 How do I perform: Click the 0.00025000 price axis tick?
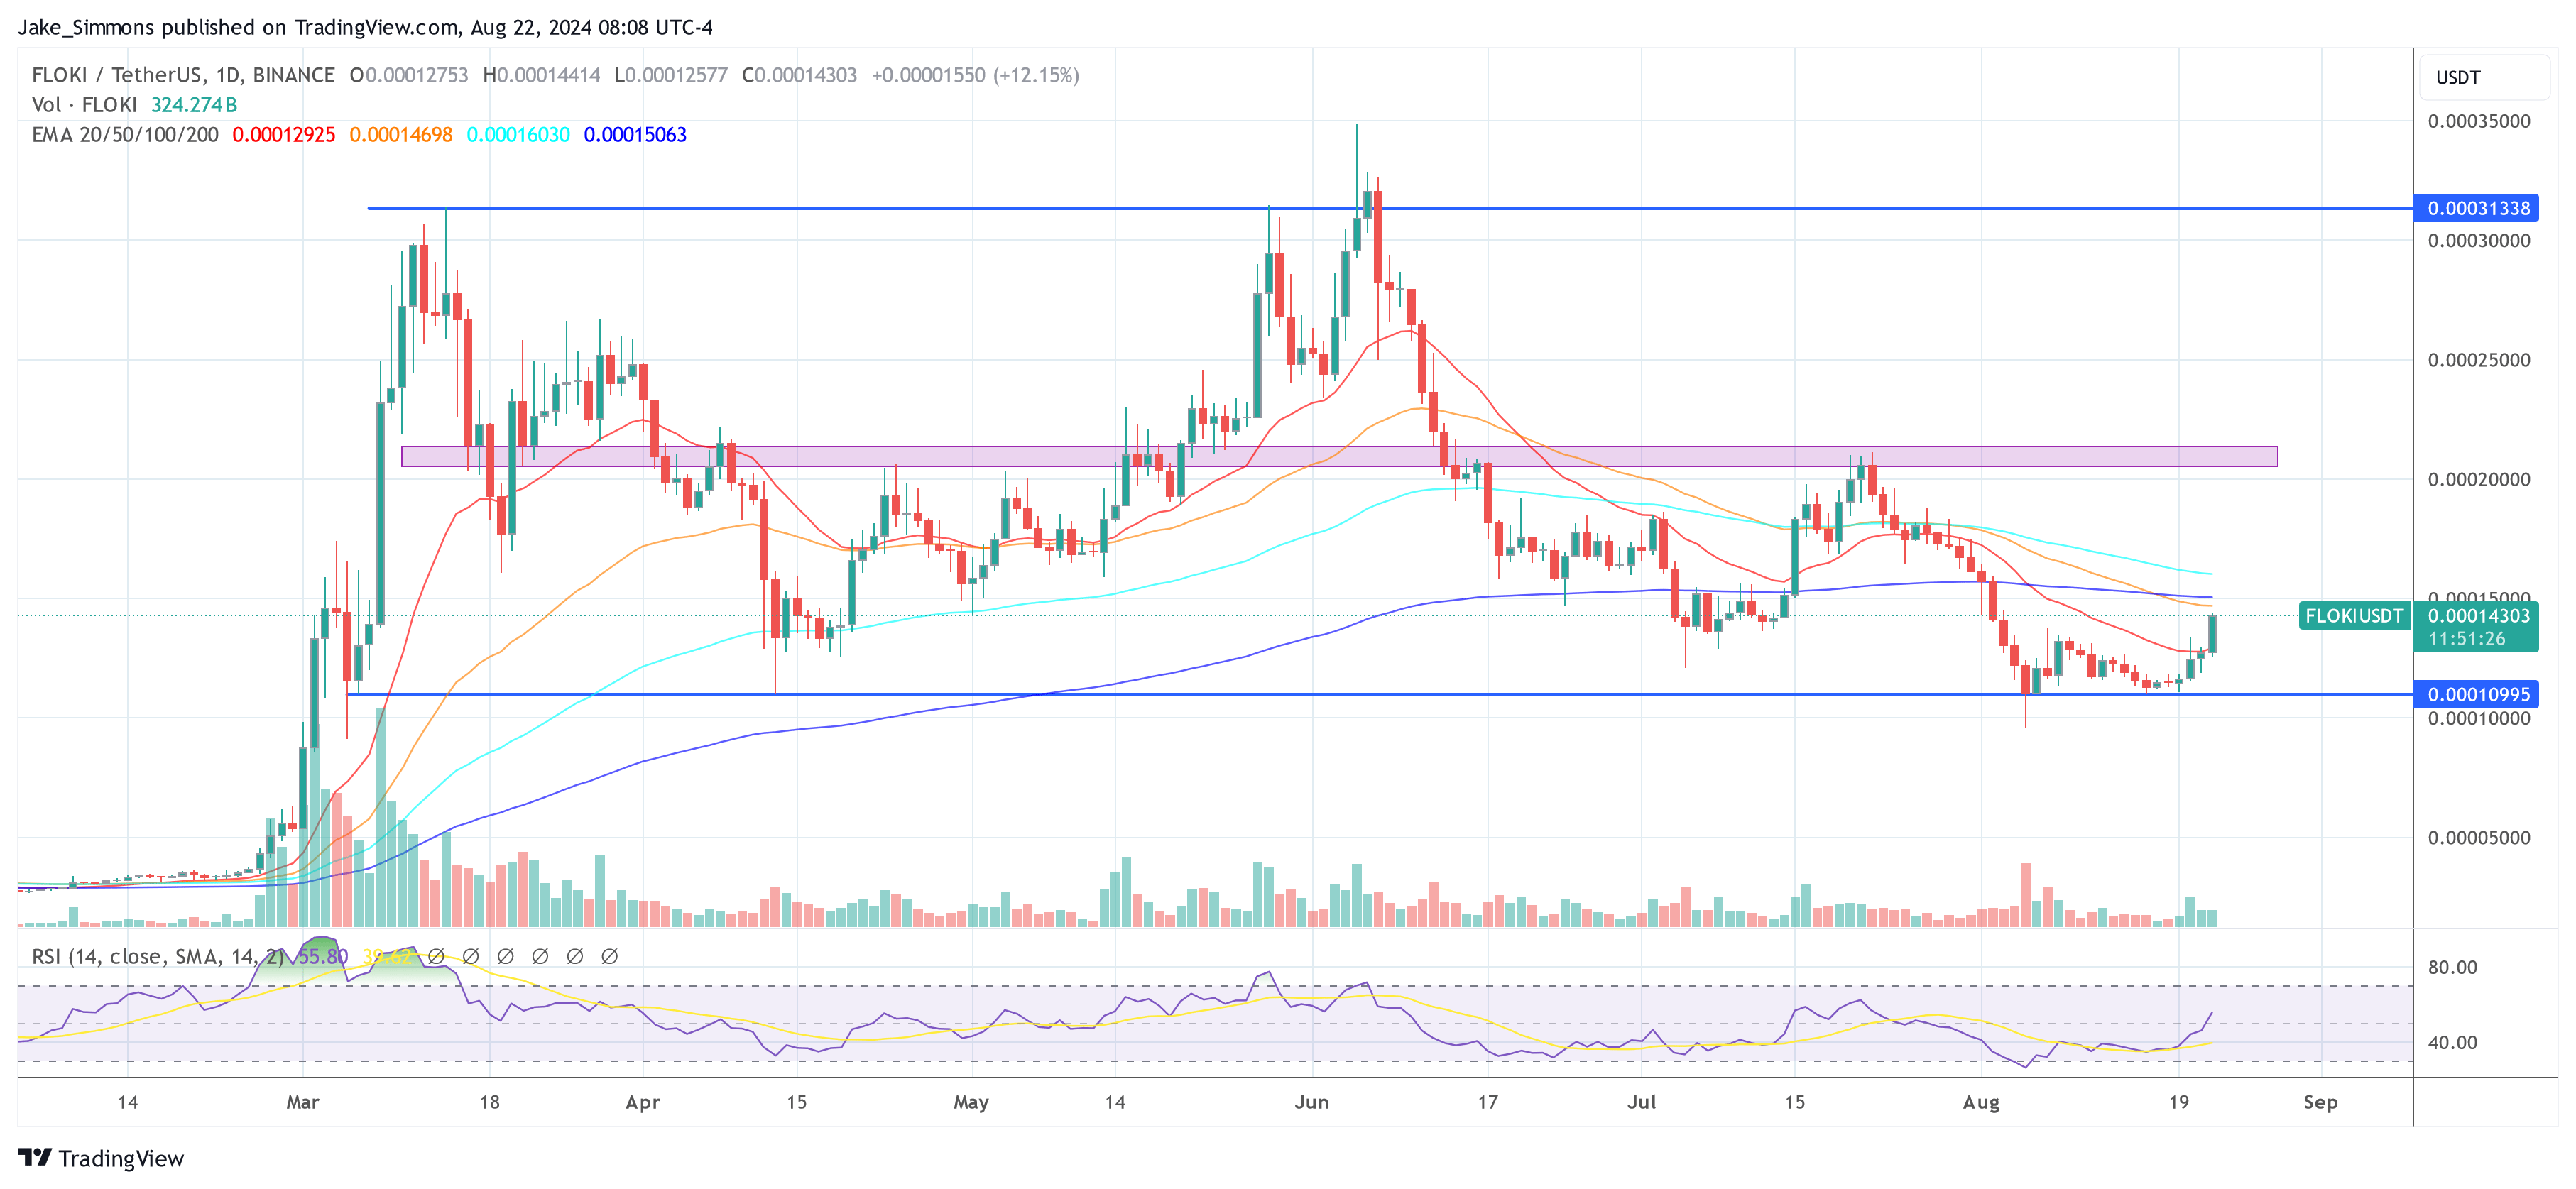tap(2479, 360)
